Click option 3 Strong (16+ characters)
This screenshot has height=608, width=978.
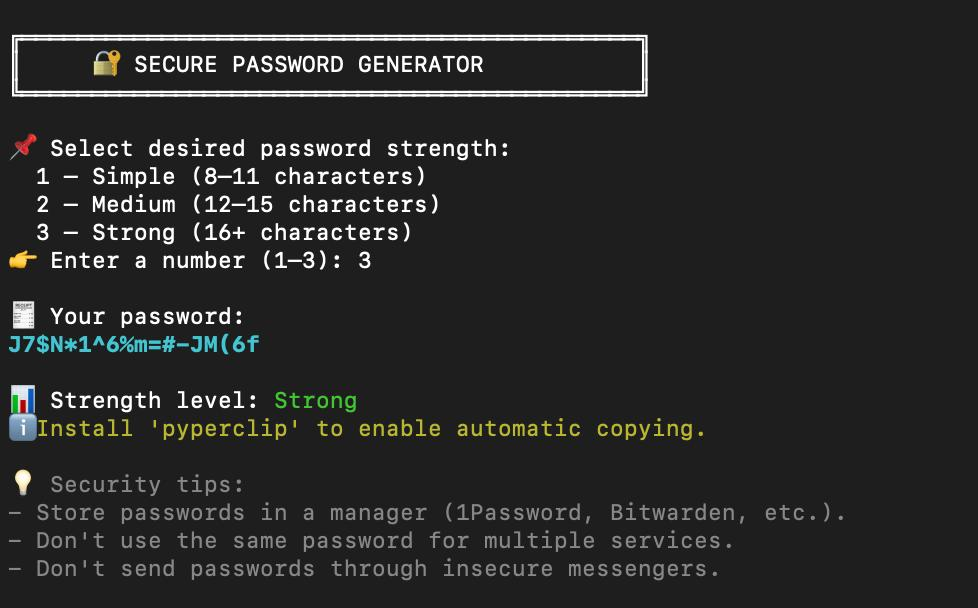[224, 233]
